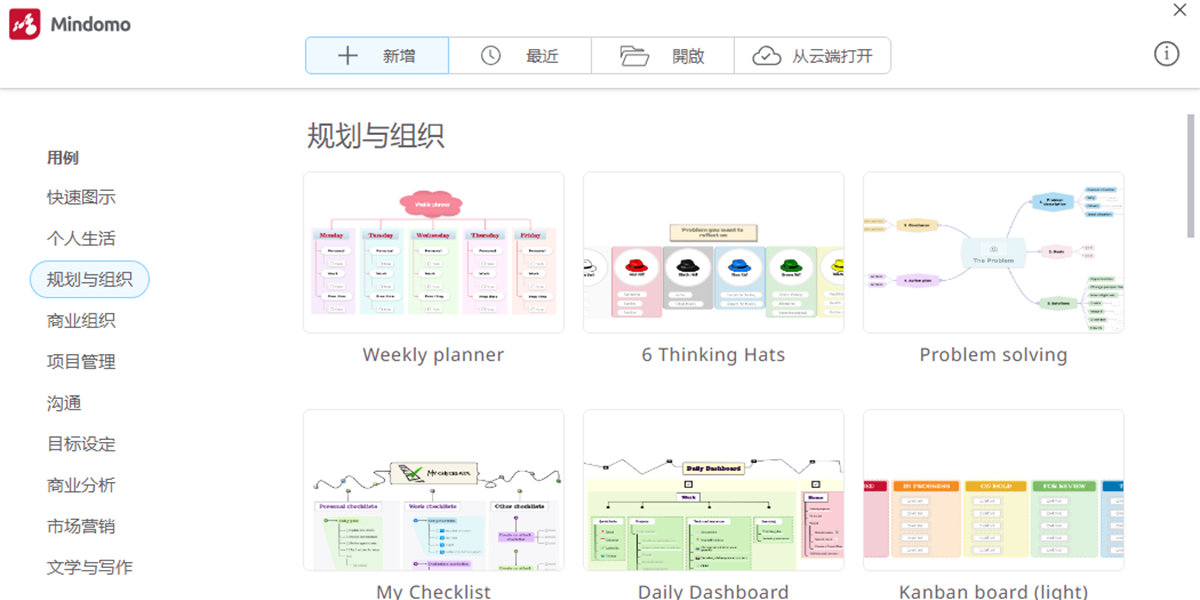Image resolution: width=1200 pixels, height=600 pixels.
Task: Open the Daily Dashboard template
Action: click(x=713, y=490)
